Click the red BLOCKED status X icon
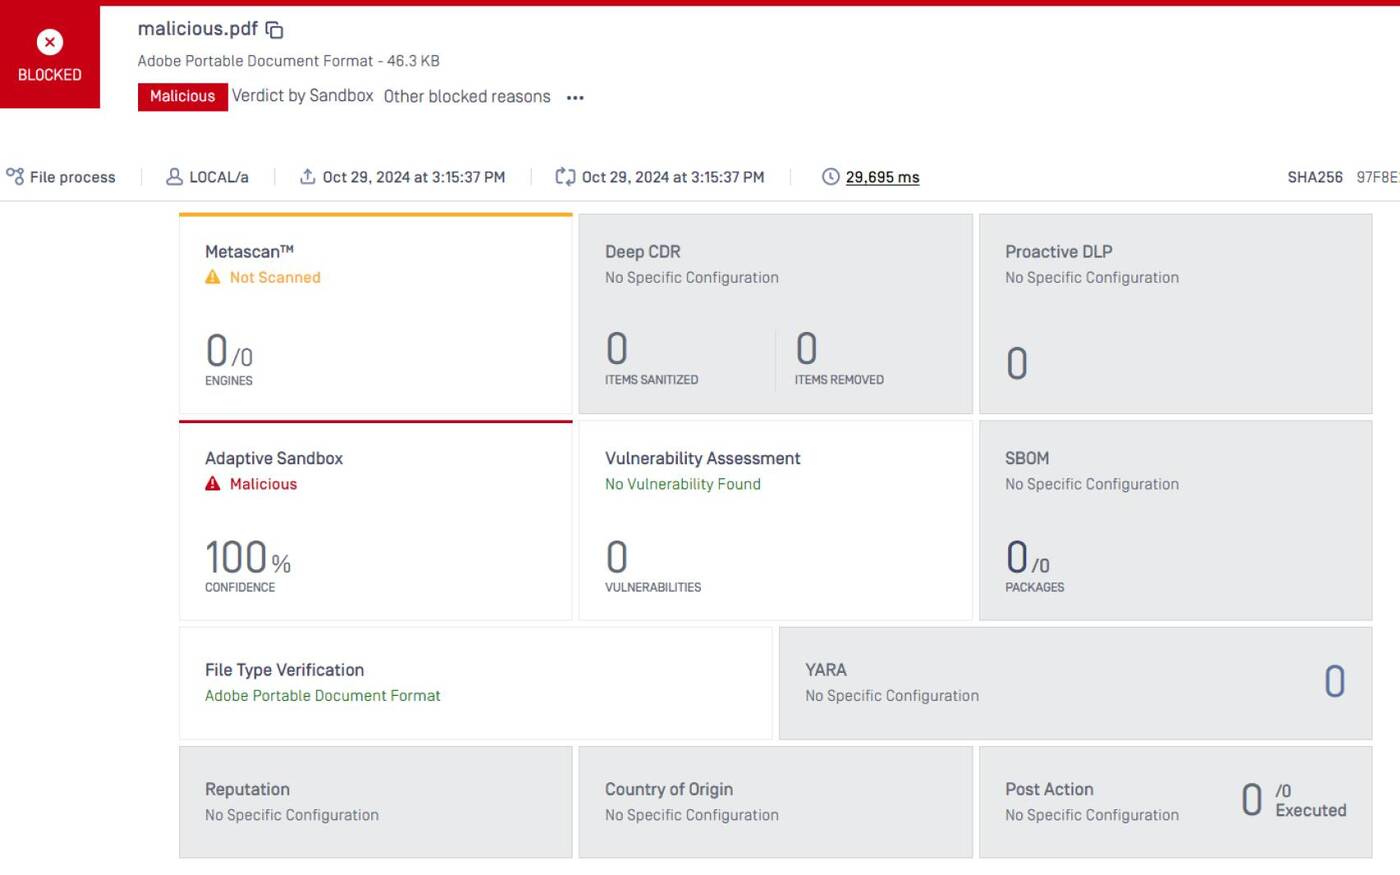This screenshot has width=1400, height=875. click(49, 42)
